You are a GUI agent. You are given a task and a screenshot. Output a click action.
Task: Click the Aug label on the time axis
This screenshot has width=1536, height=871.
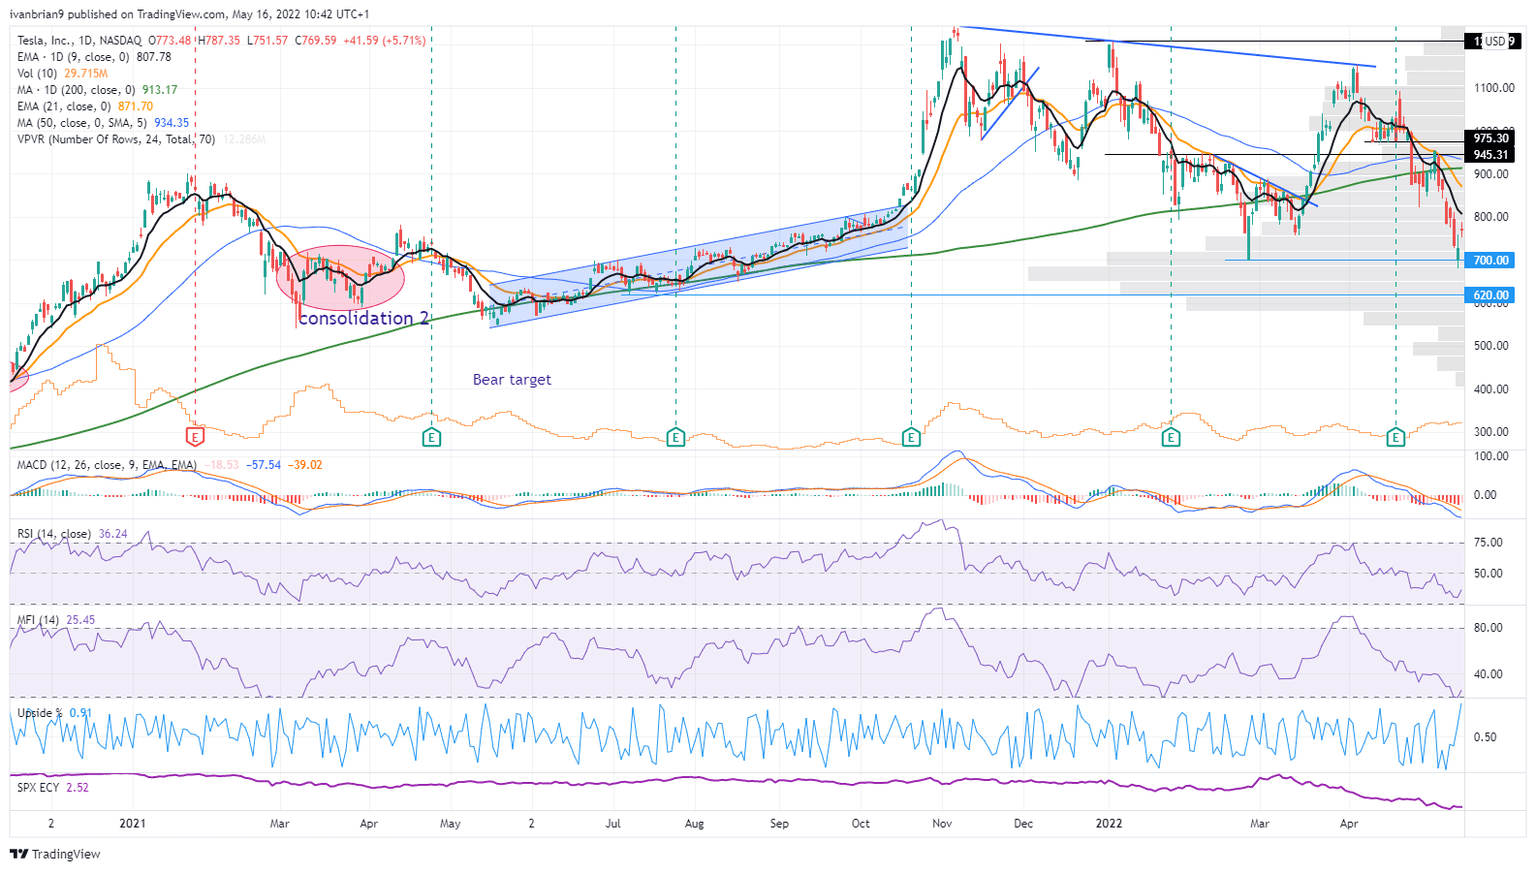(694, 824)
